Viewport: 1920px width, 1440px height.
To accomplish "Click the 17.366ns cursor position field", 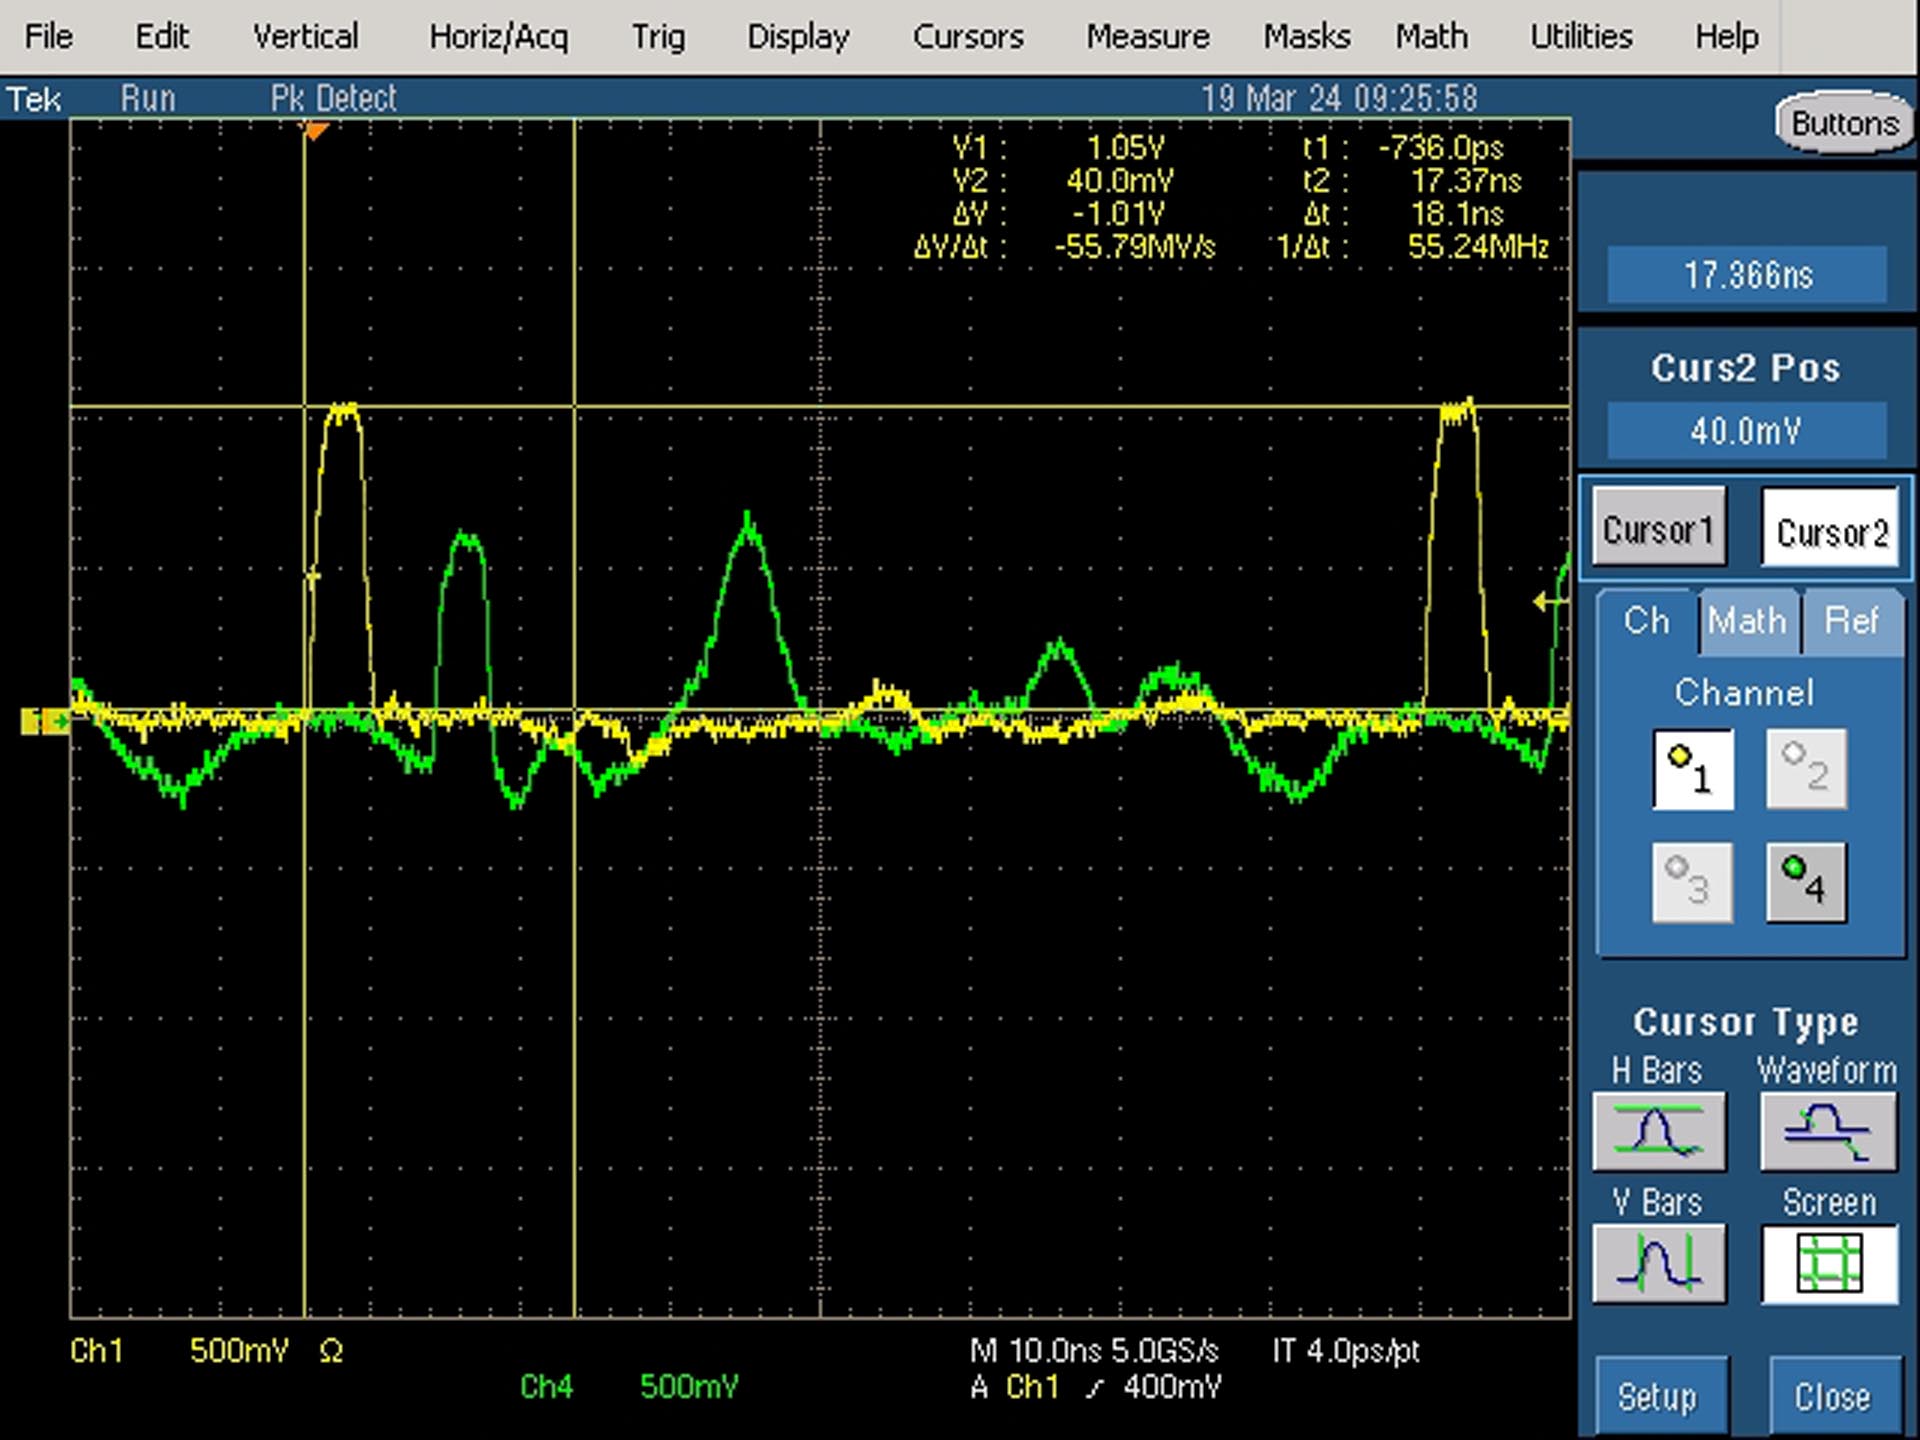I will 1746,274.
